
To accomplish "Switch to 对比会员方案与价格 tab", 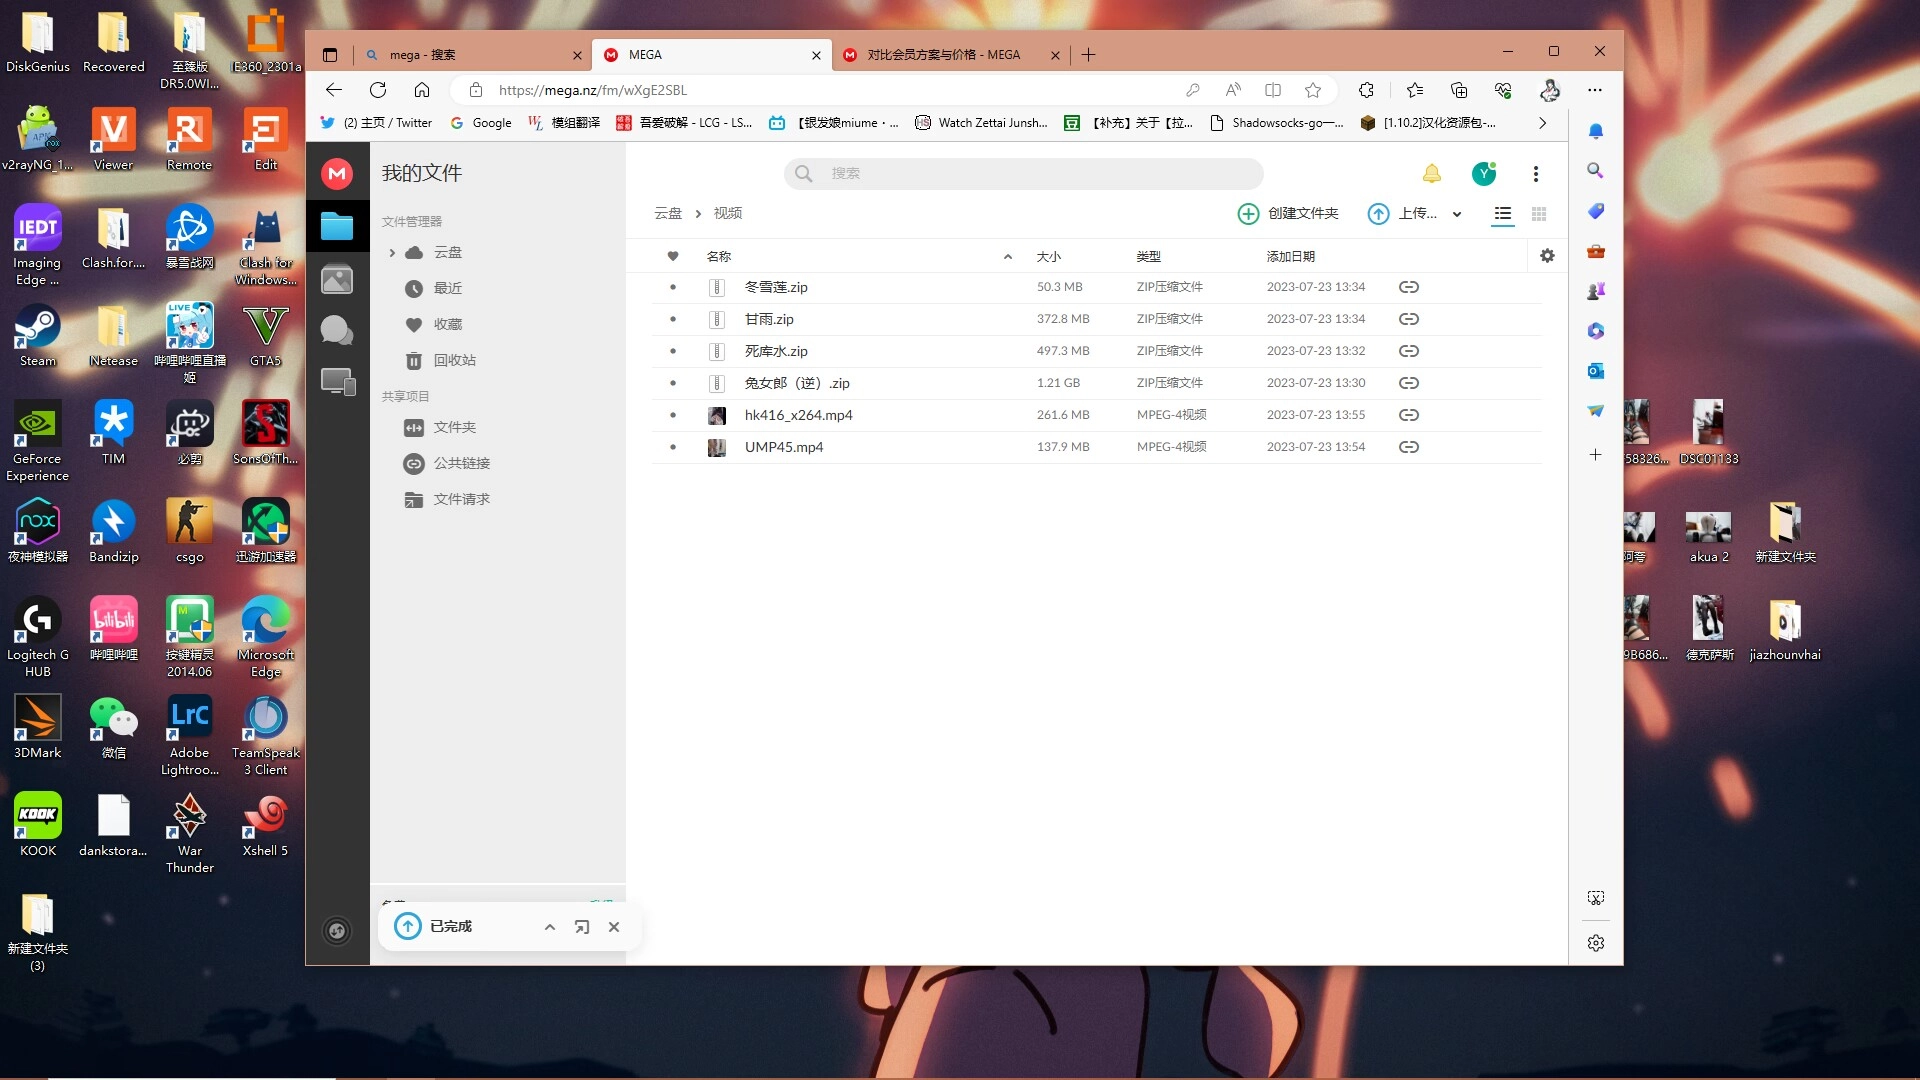I will click(950, 55).
